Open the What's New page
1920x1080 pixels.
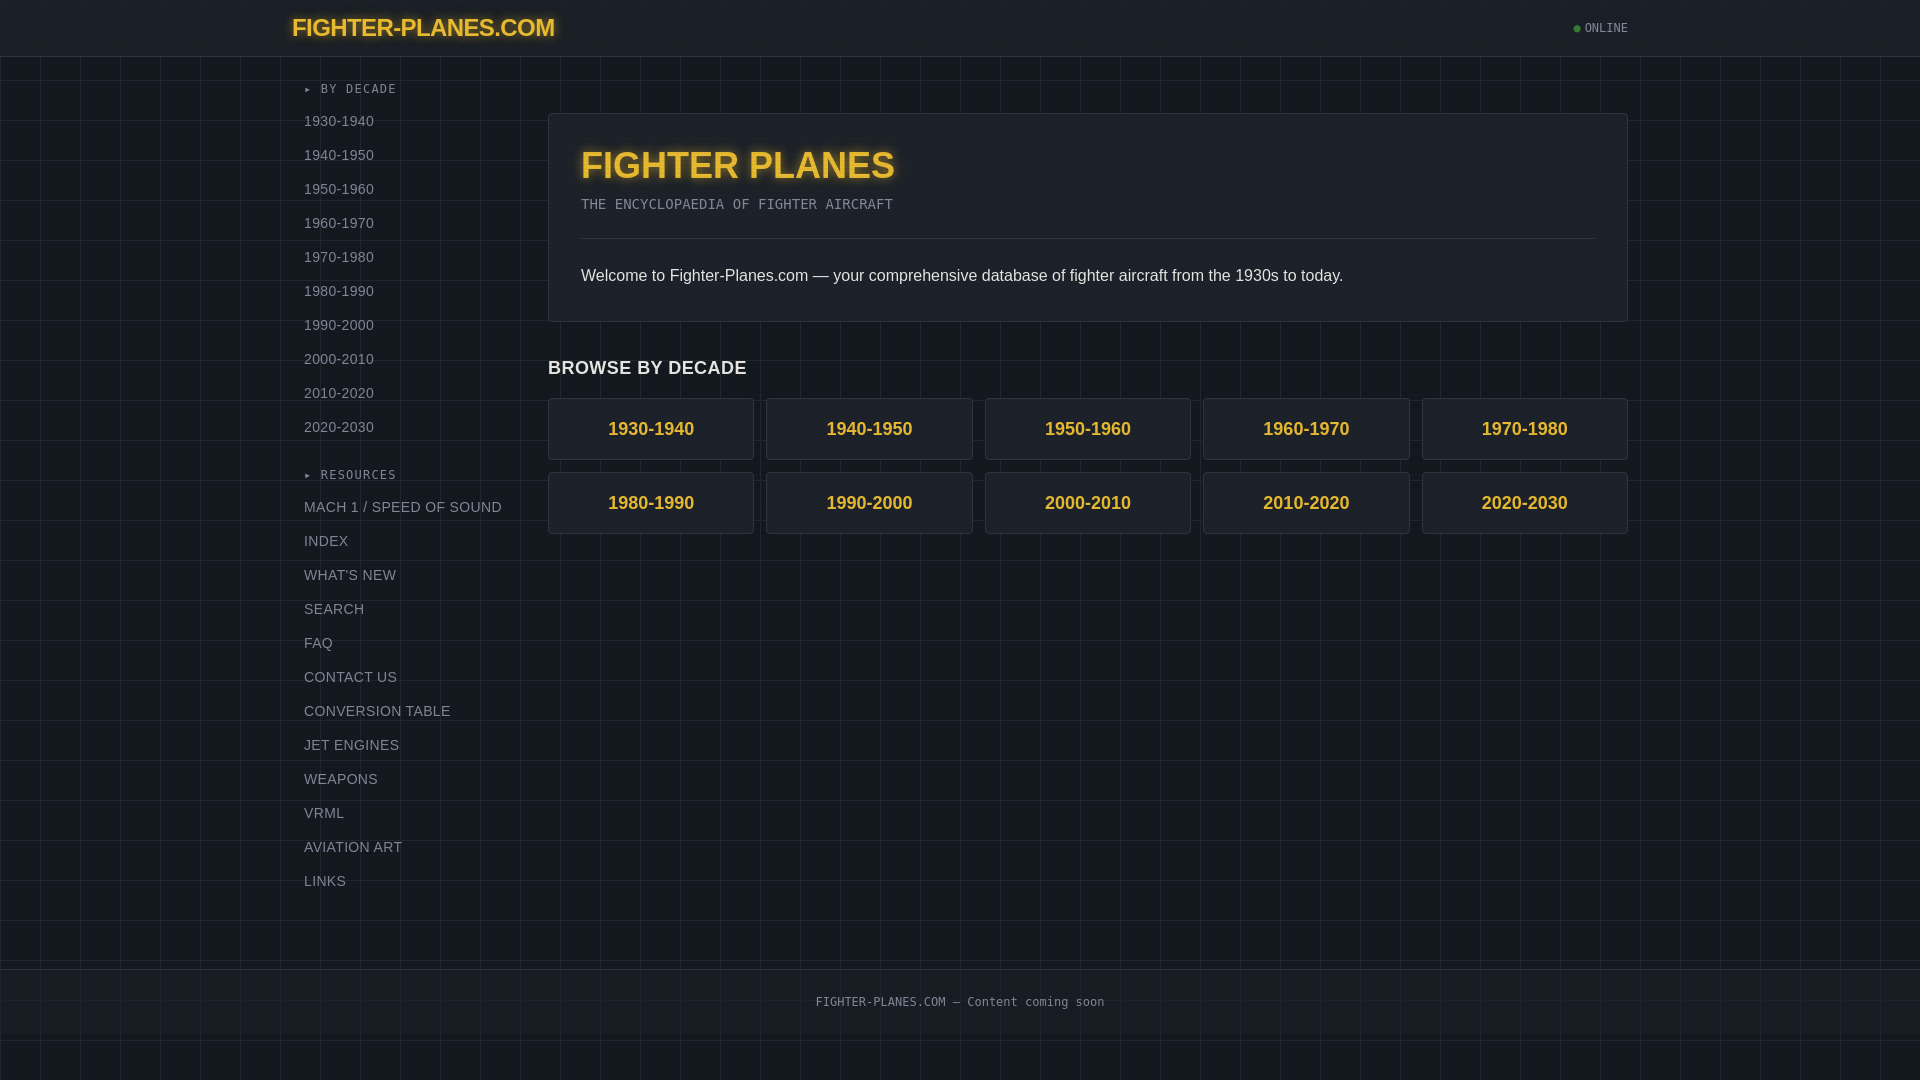click(x=350, y=575)
